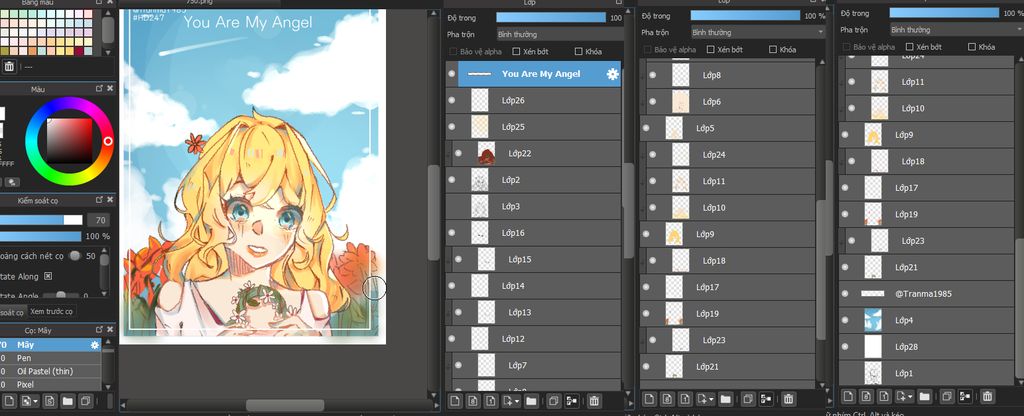Select the Pixel brush

pyautogui.click(x=50, y=385)
